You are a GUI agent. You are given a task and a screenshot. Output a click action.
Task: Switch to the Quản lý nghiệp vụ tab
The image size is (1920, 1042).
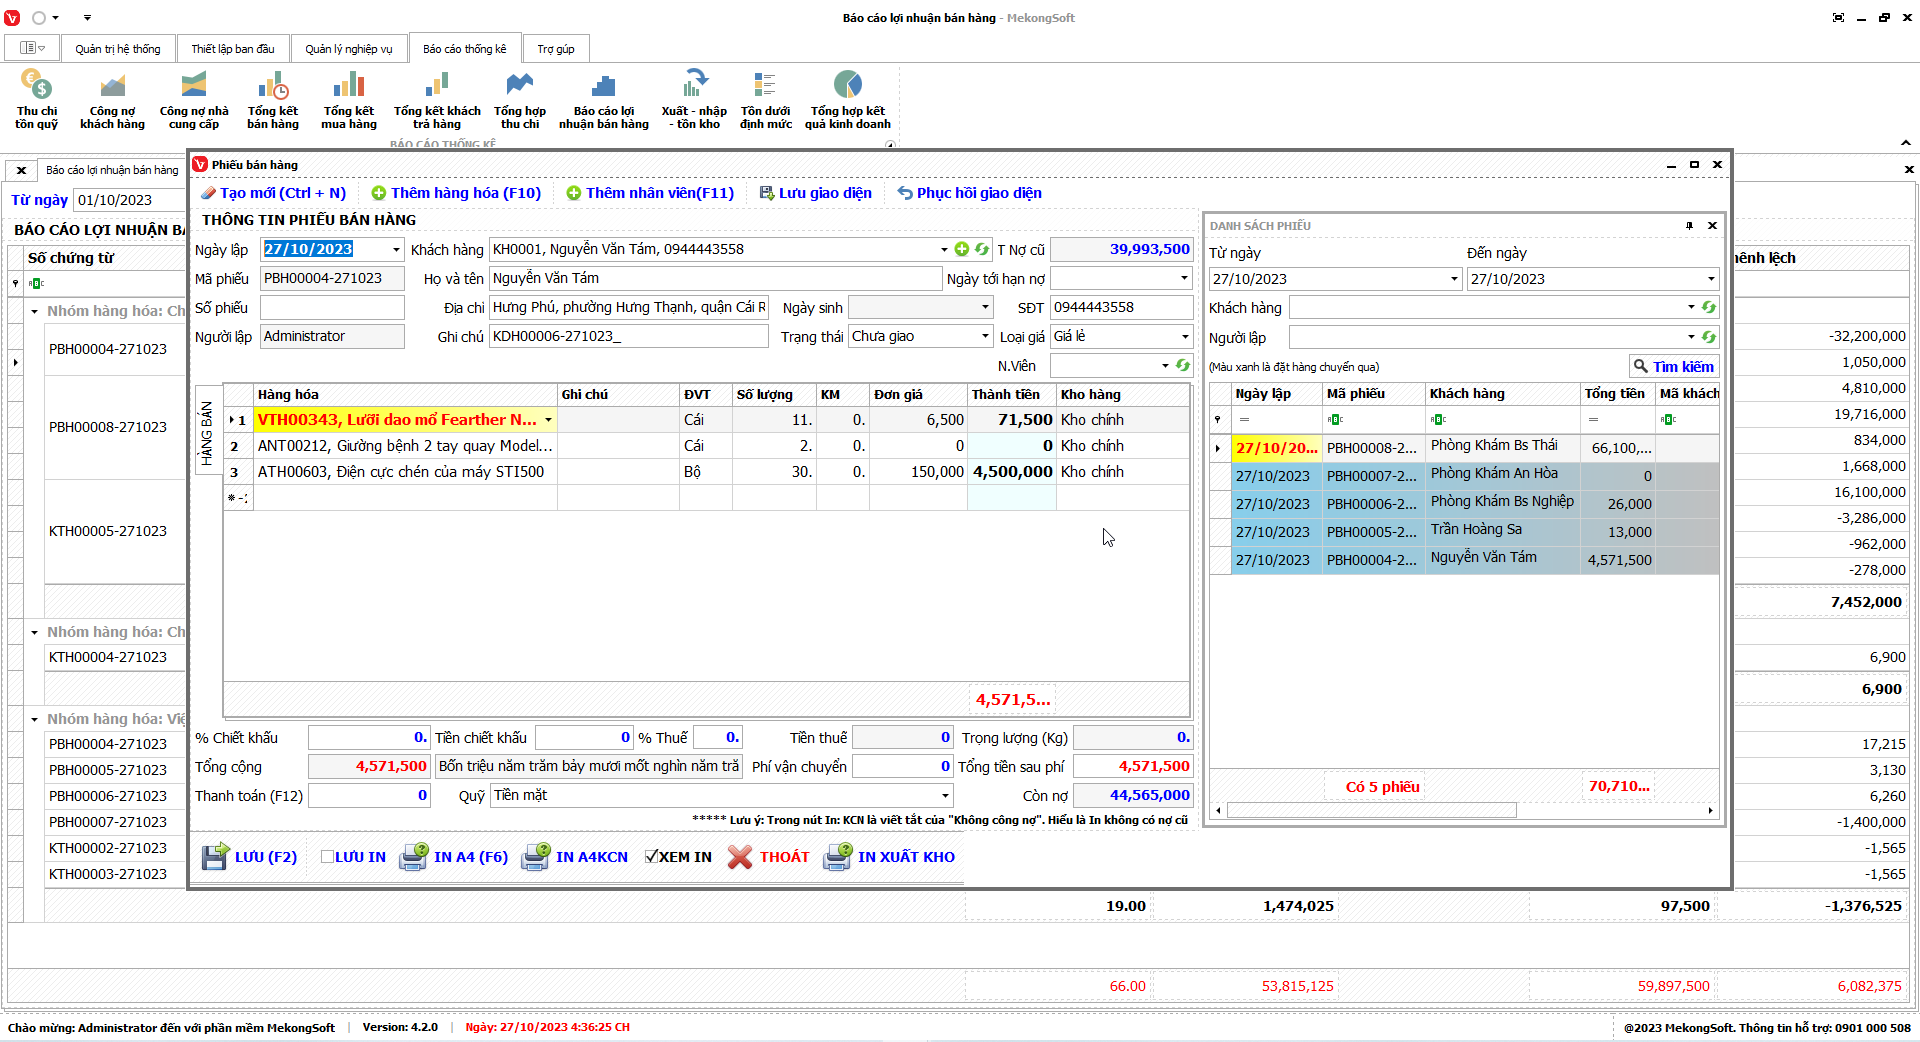348,49
